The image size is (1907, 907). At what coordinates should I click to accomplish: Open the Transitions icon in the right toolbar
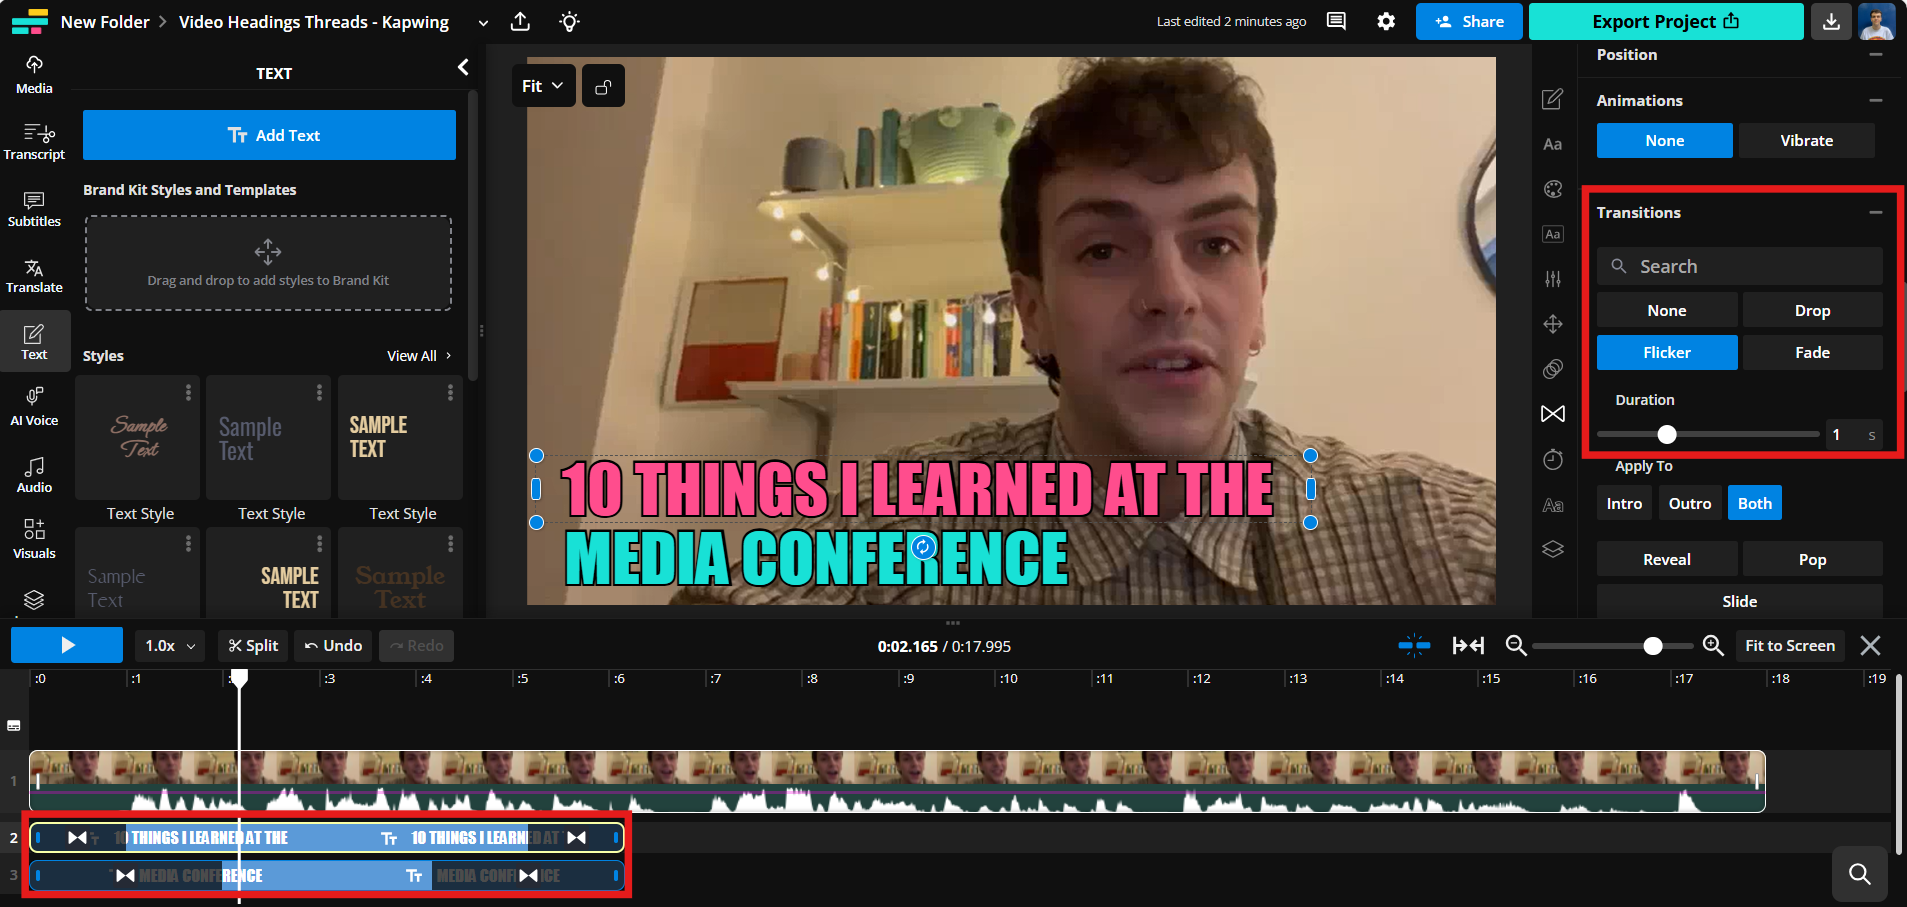1553,413
